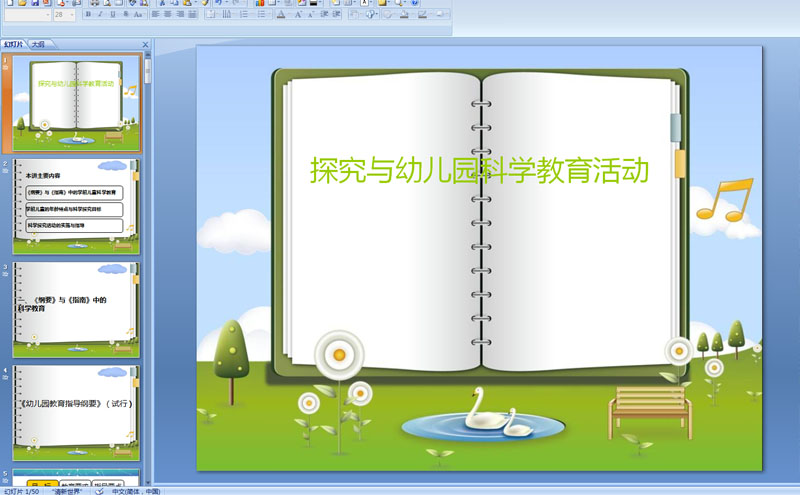Open the Change Case (Aa) option
The image size is (800, 495).
point(138,14)
